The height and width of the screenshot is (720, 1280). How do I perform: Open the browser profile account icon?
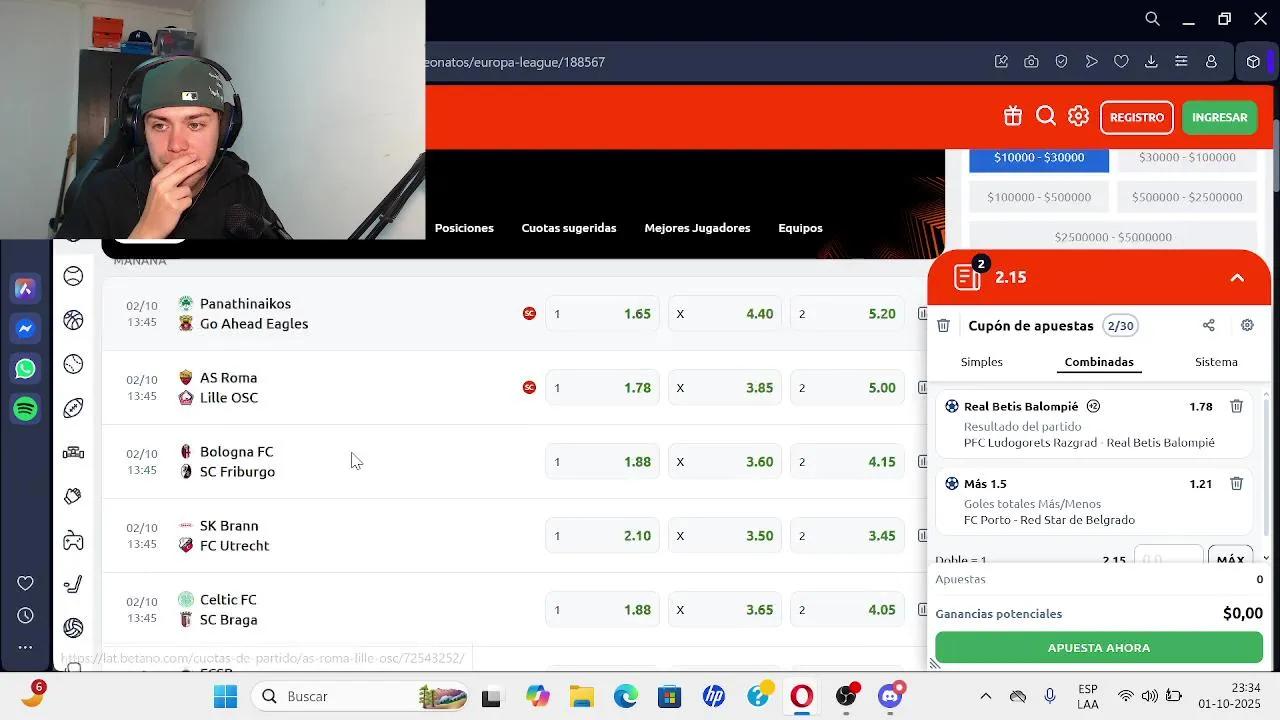pyautogui.click(x=1211, y=62)
